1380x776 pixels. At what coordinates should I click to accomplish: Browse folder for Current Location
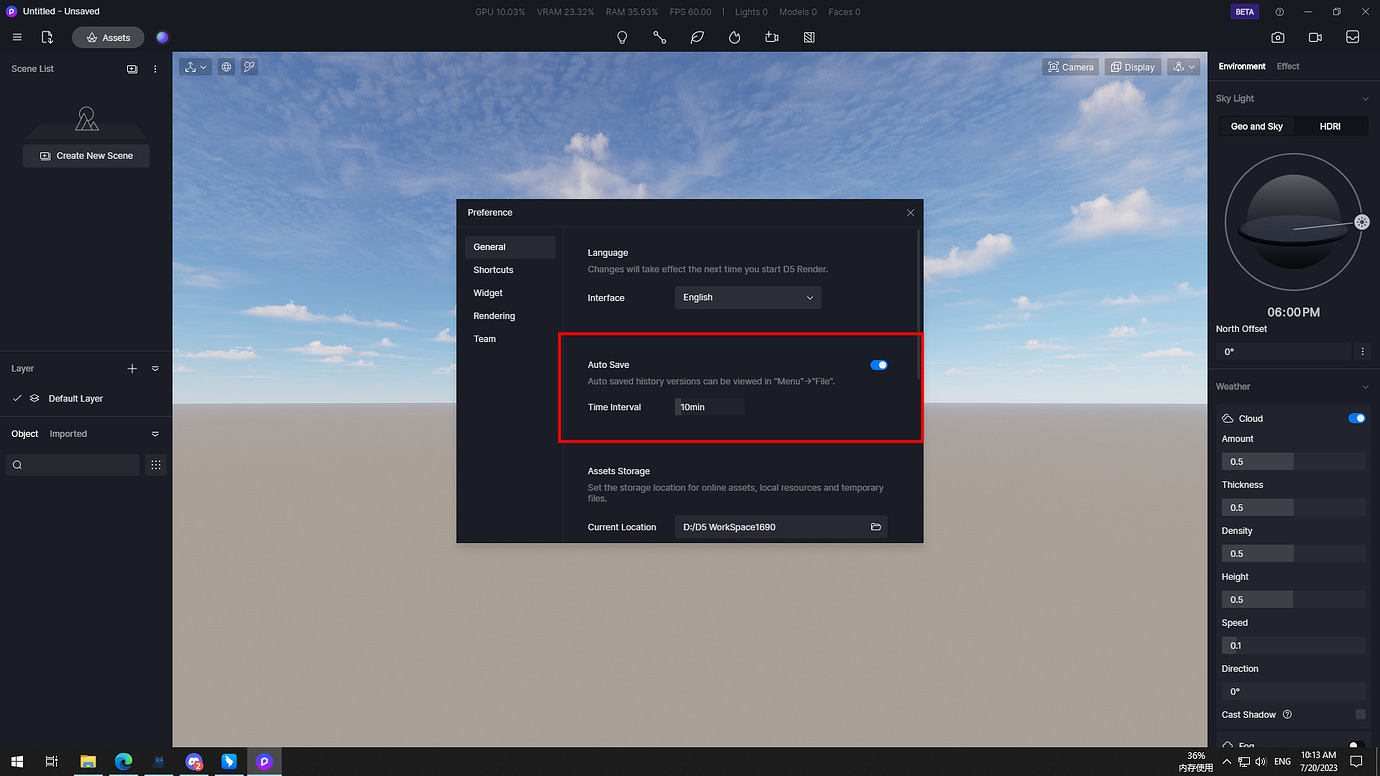click(x=876, y=527)
